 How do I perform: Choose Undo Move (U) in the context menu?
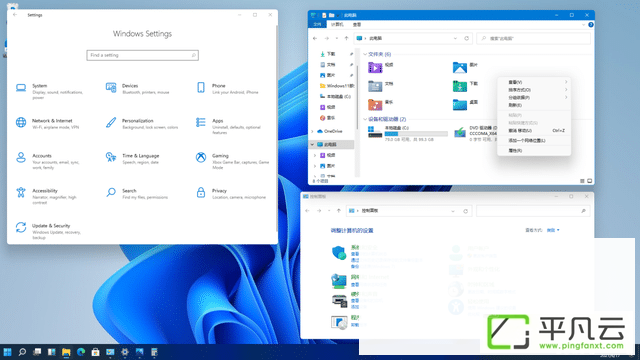[x=533, y=131]
